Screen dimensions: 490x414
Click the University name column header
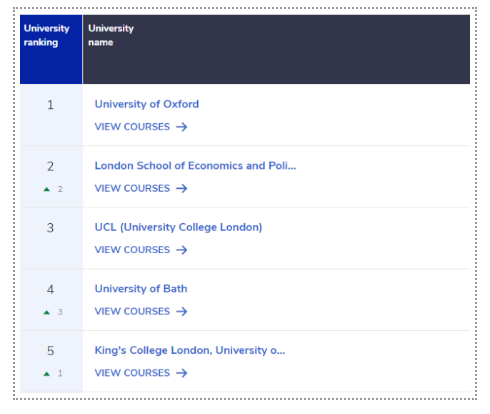pyautogui.click(x=276, y=49)
